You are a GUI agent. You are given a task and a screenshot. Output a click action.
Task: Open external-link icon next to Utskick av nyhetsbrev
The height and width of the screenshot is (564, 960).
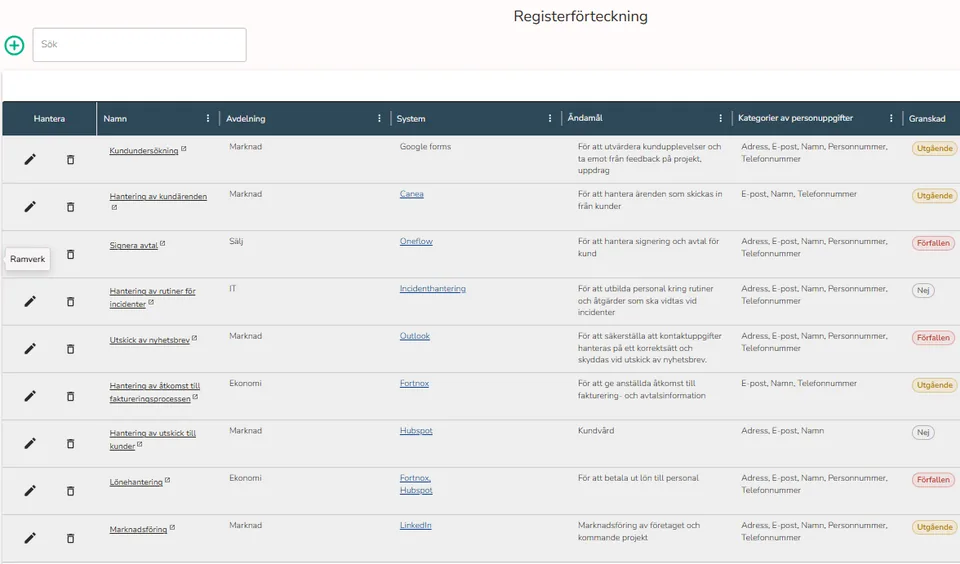[194, 338]
